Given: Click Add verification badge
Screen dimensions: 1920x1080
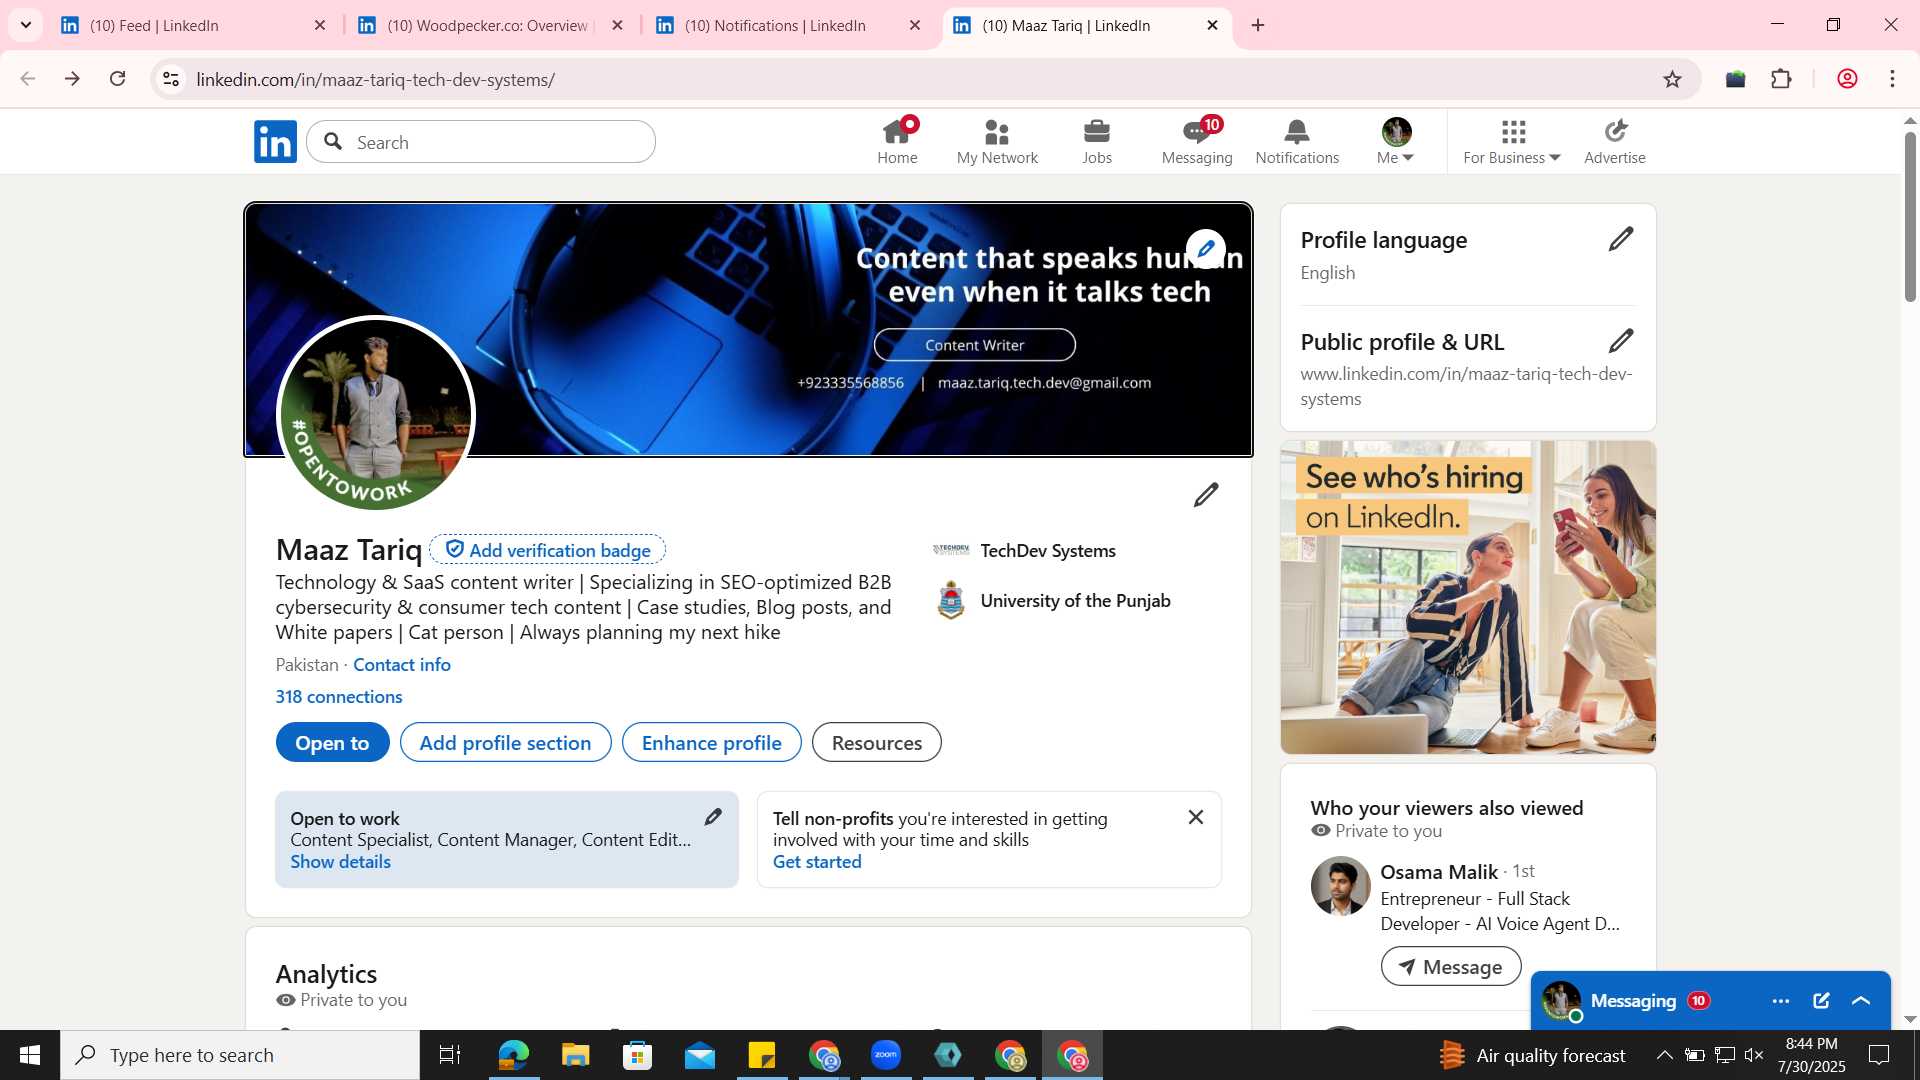Looking at the screenshot, I should click(548, 550).
